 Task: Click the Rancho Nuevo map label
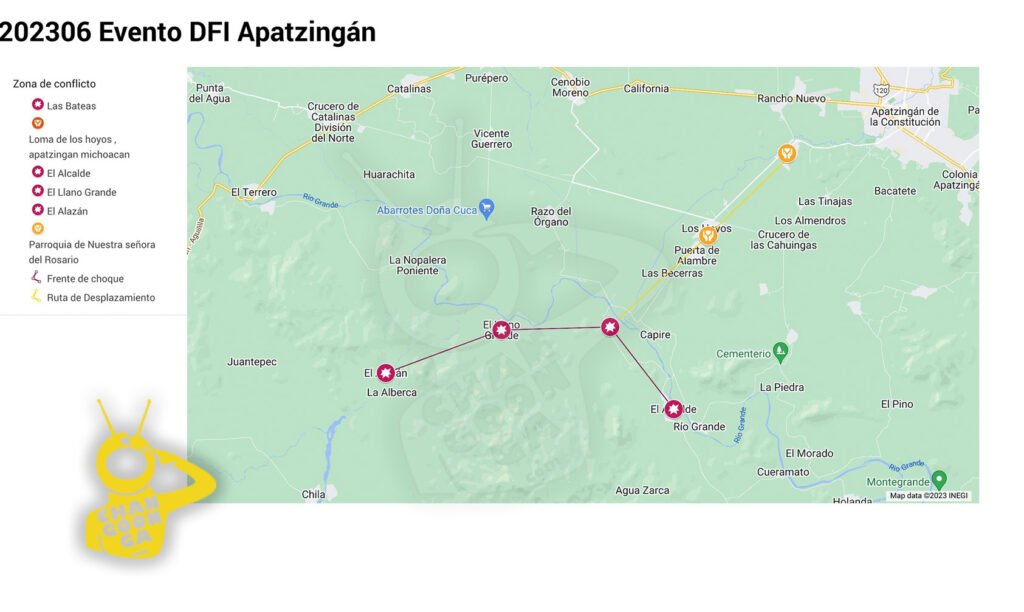[791, 99]
